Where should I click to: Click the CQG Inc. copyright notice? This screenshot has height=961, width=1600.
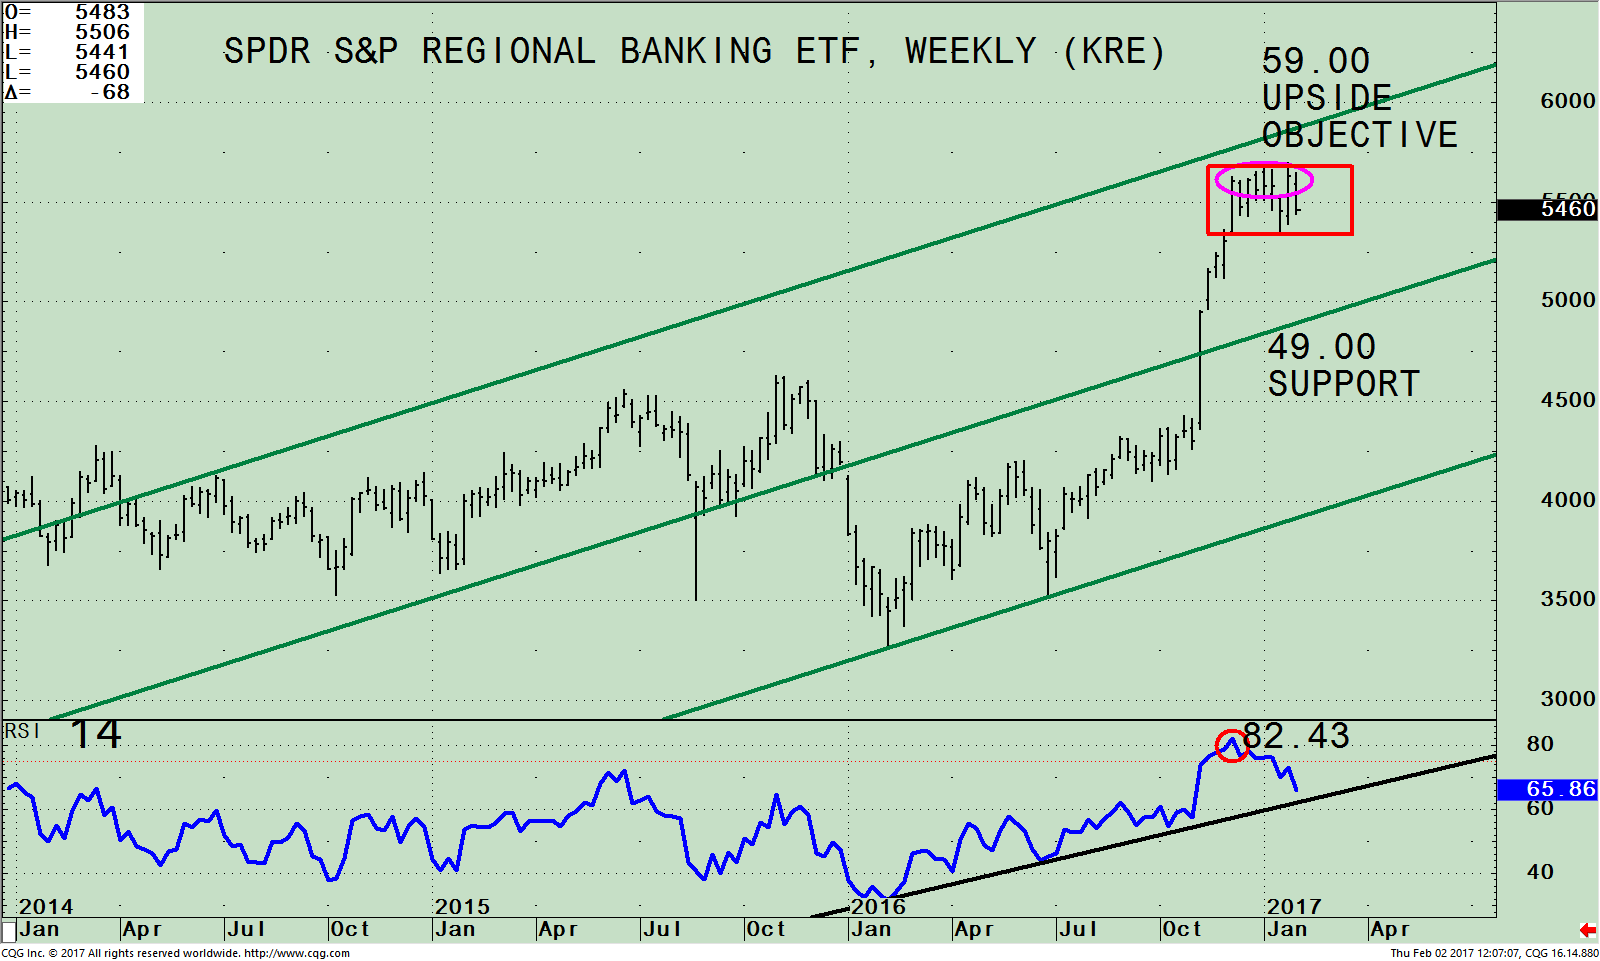[x=122, y=953]
